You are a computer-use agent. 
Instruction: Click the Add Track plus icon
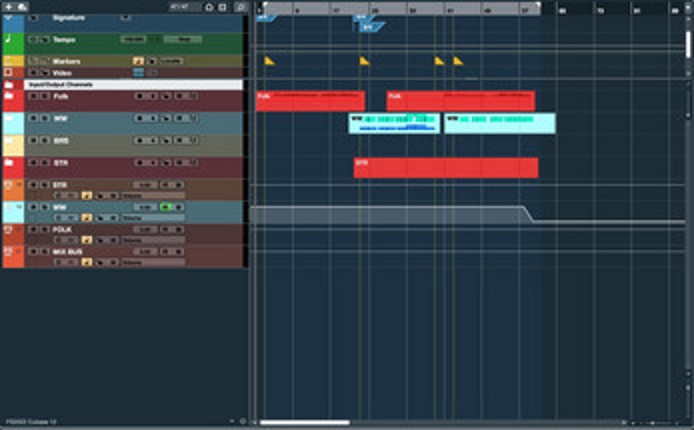point(8,7)
